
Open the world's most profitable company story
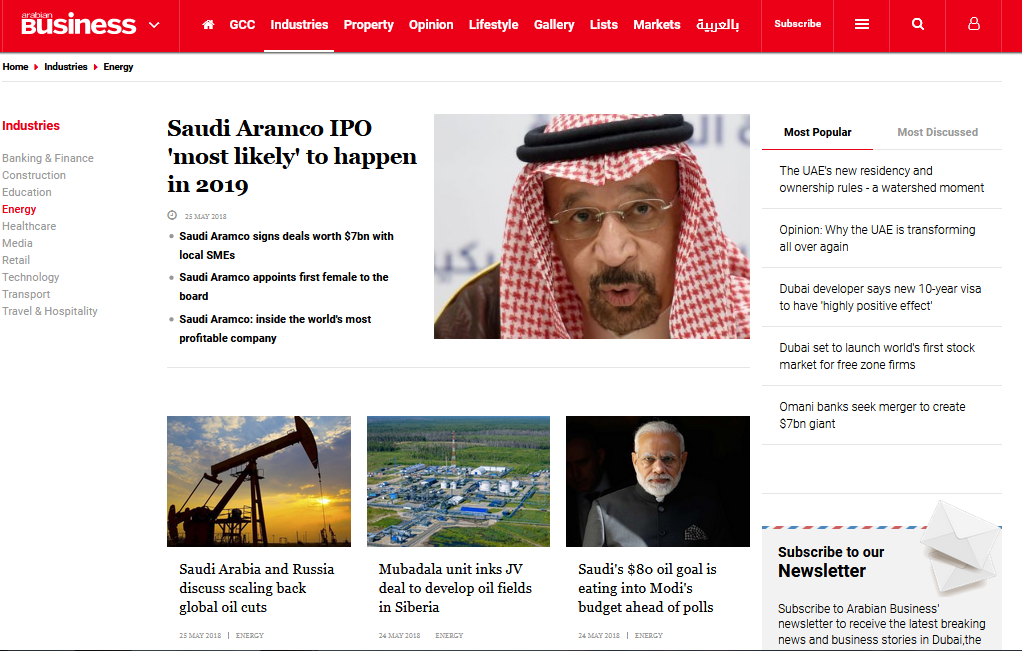pos(275,328)
